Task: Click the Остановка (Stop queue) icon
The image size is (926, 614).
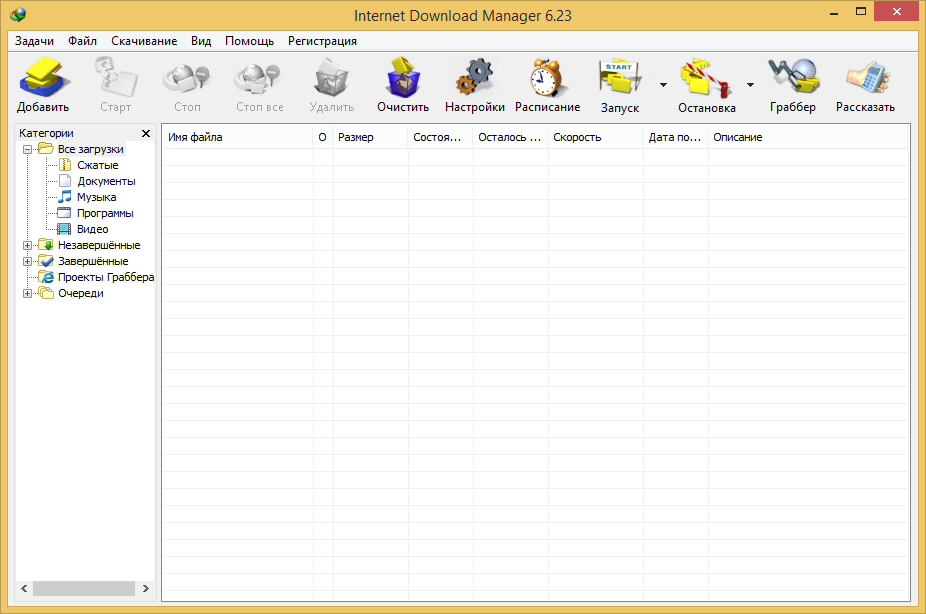Action: [706, 78]
